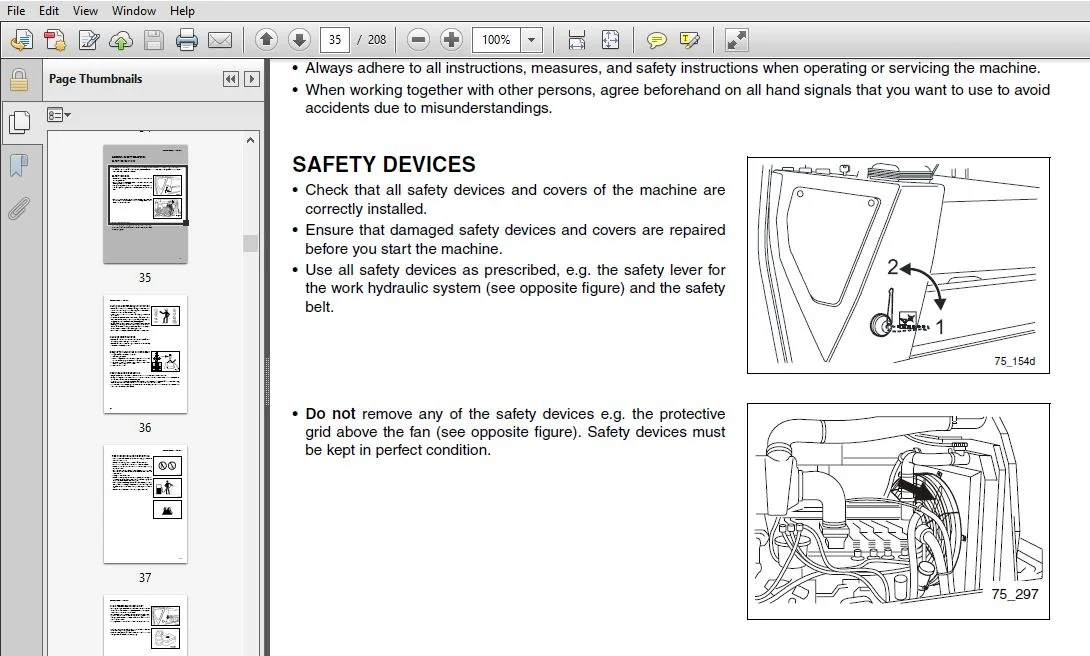Collapse thumbnails panel with double-left arrows
Viewport: 1090px width, 656px height.
(x=231, y=79)
